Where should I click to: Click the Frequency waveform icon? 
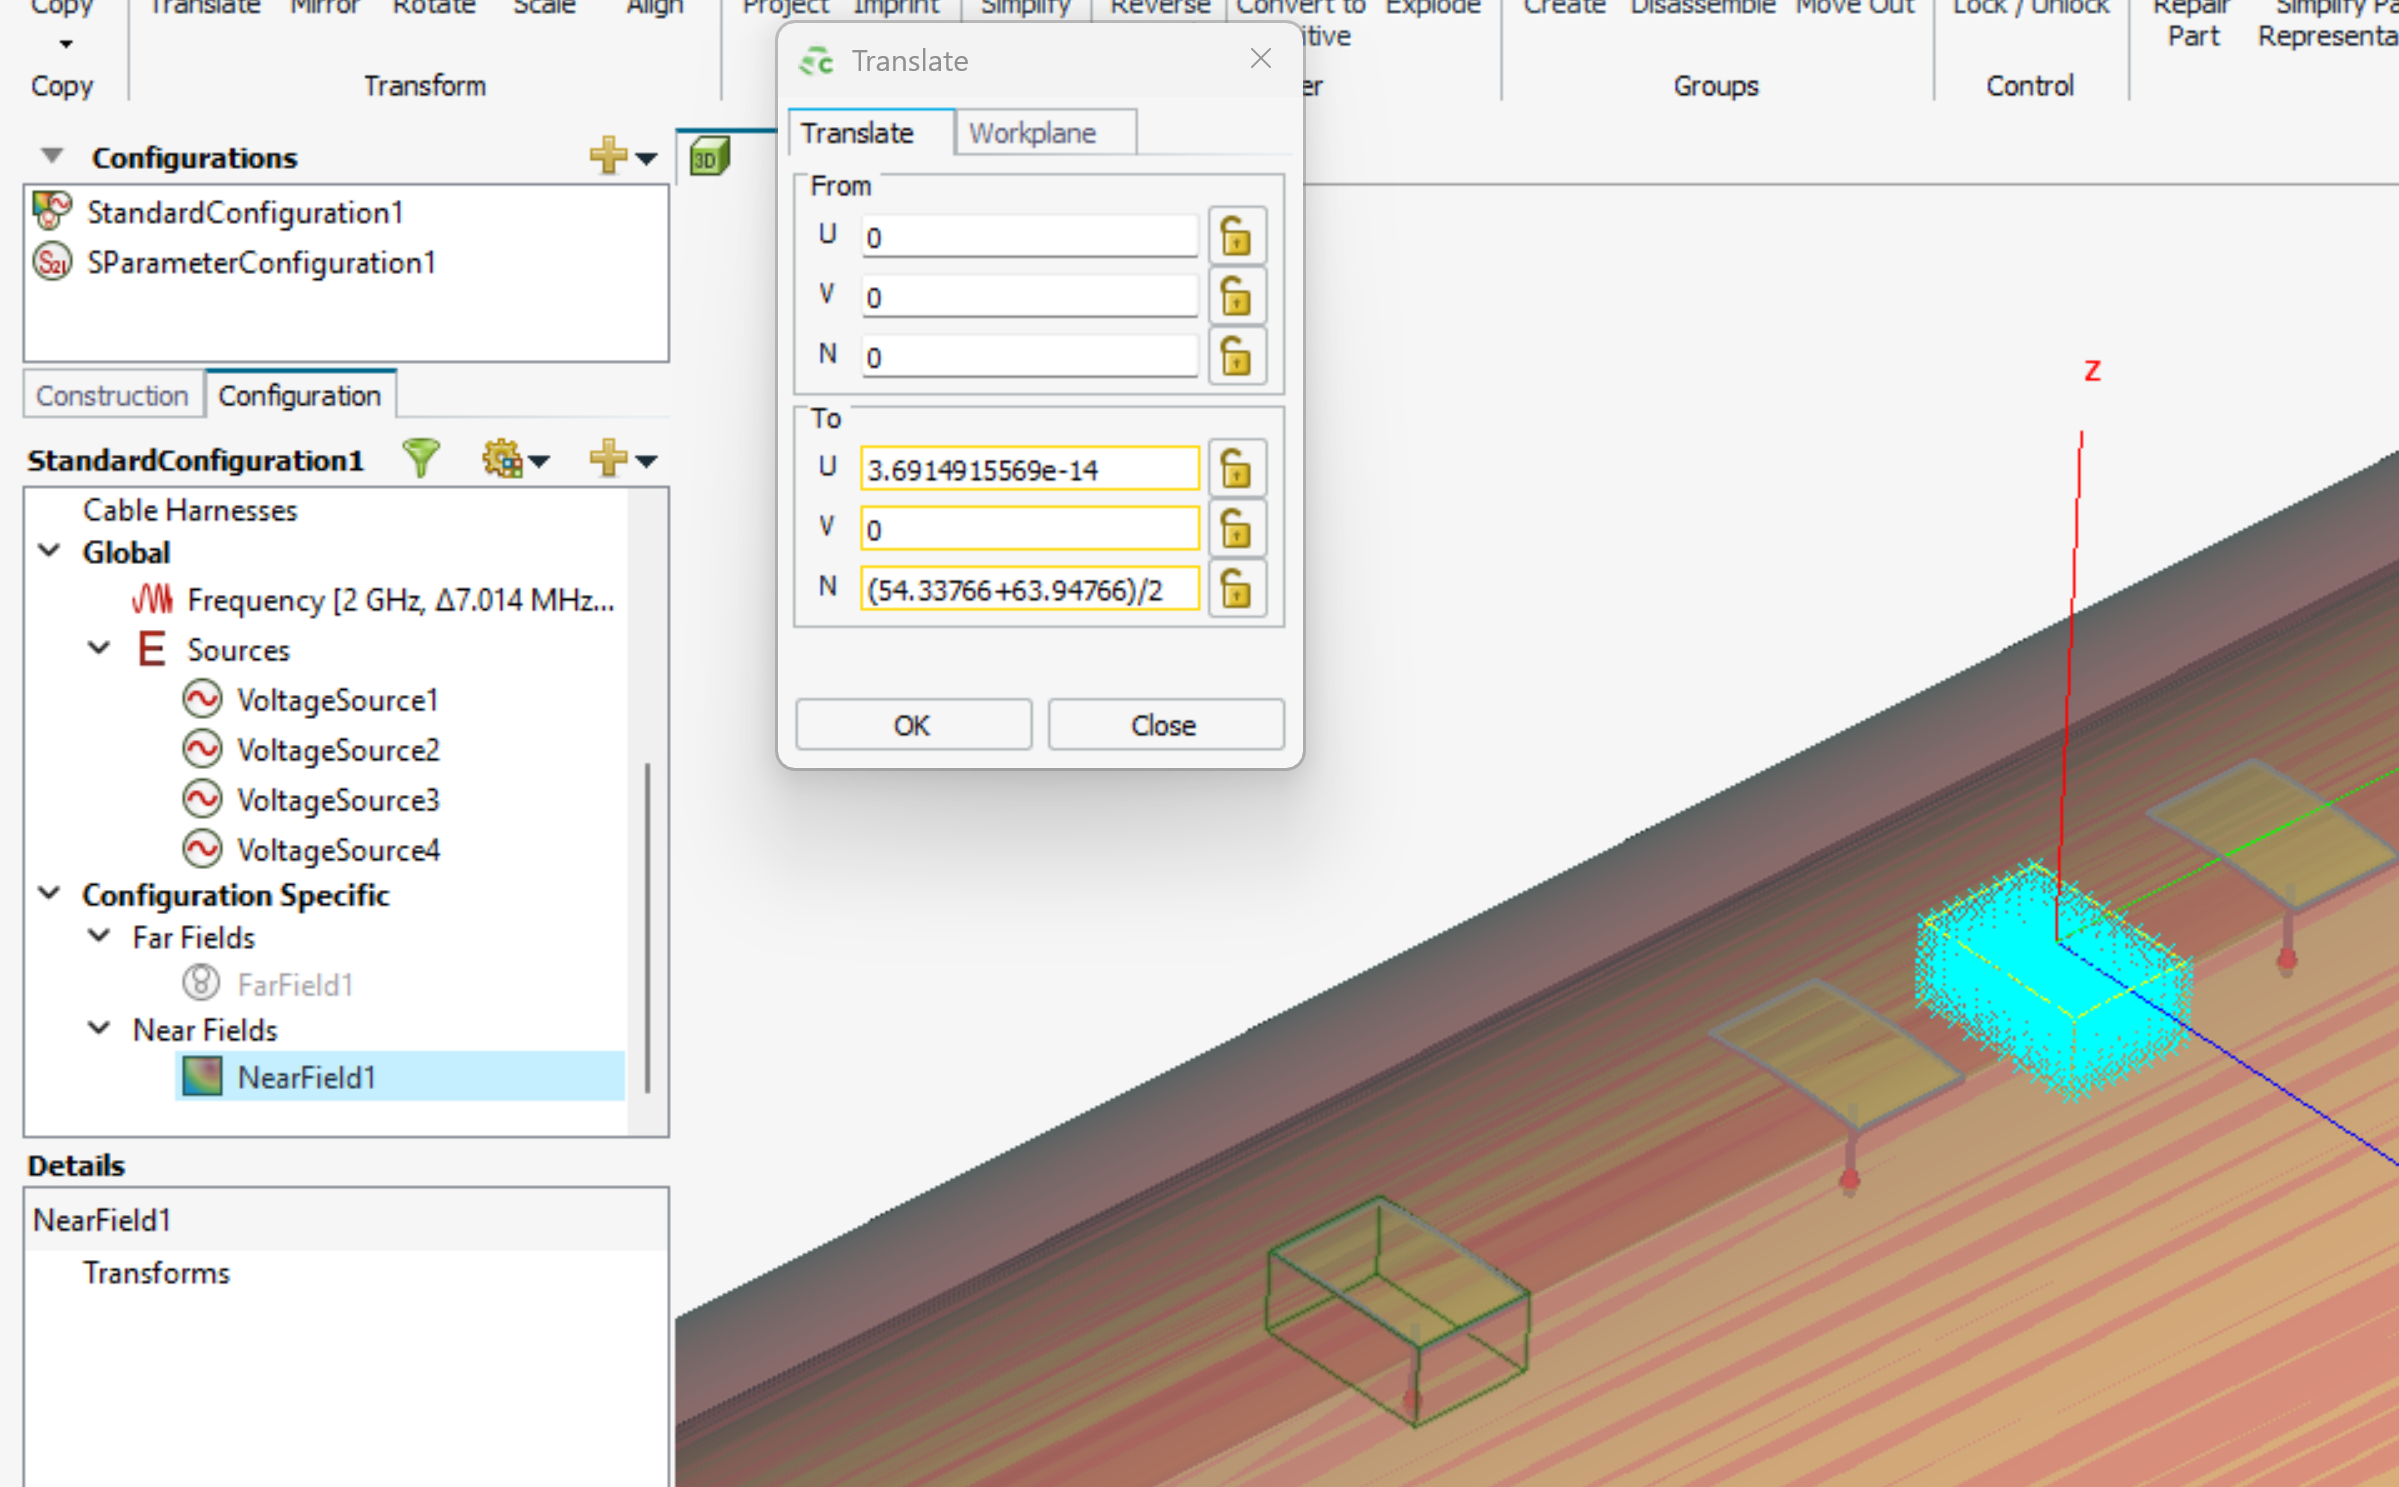tap(152, 599)
